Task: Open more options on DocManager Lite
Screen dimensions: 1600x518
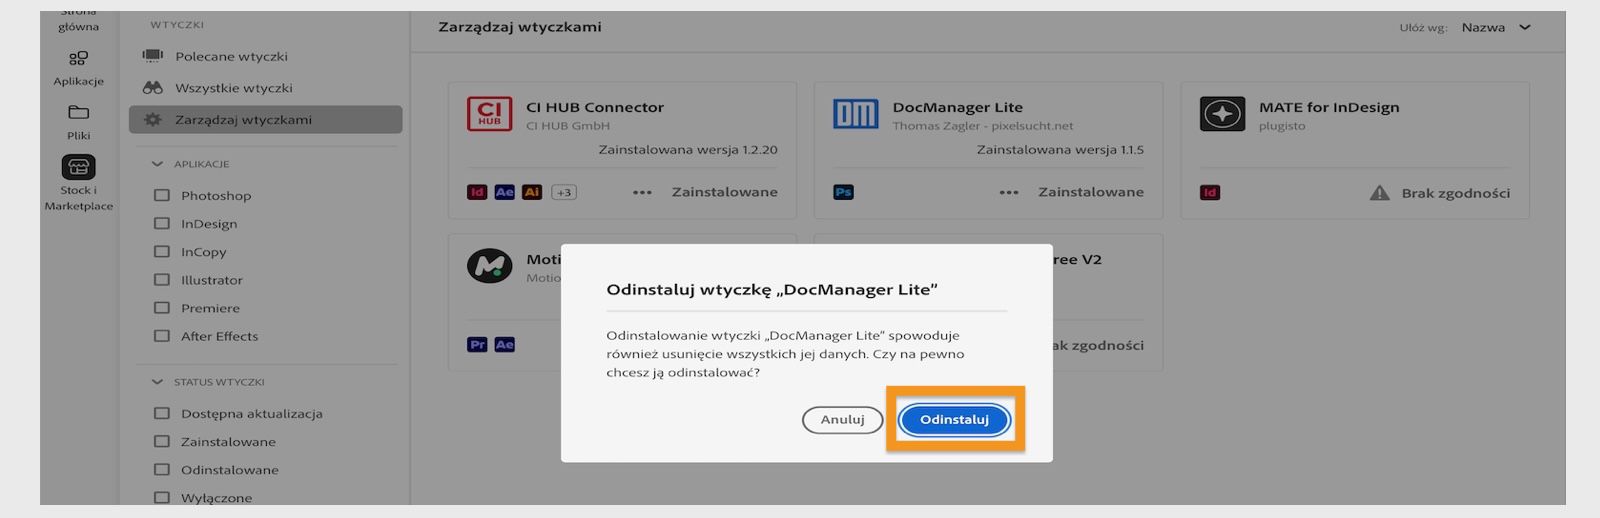Action: (x=1009, y=192)
